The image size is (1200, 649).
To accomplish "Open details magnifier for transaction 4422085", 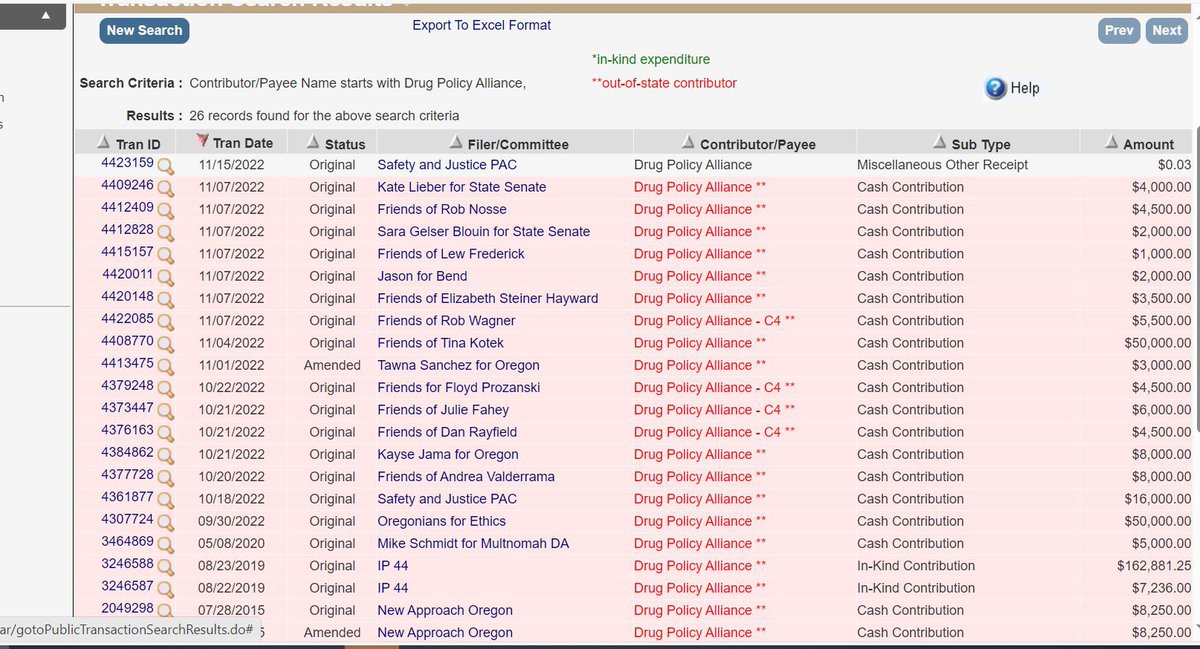I will tap(165, 323).
